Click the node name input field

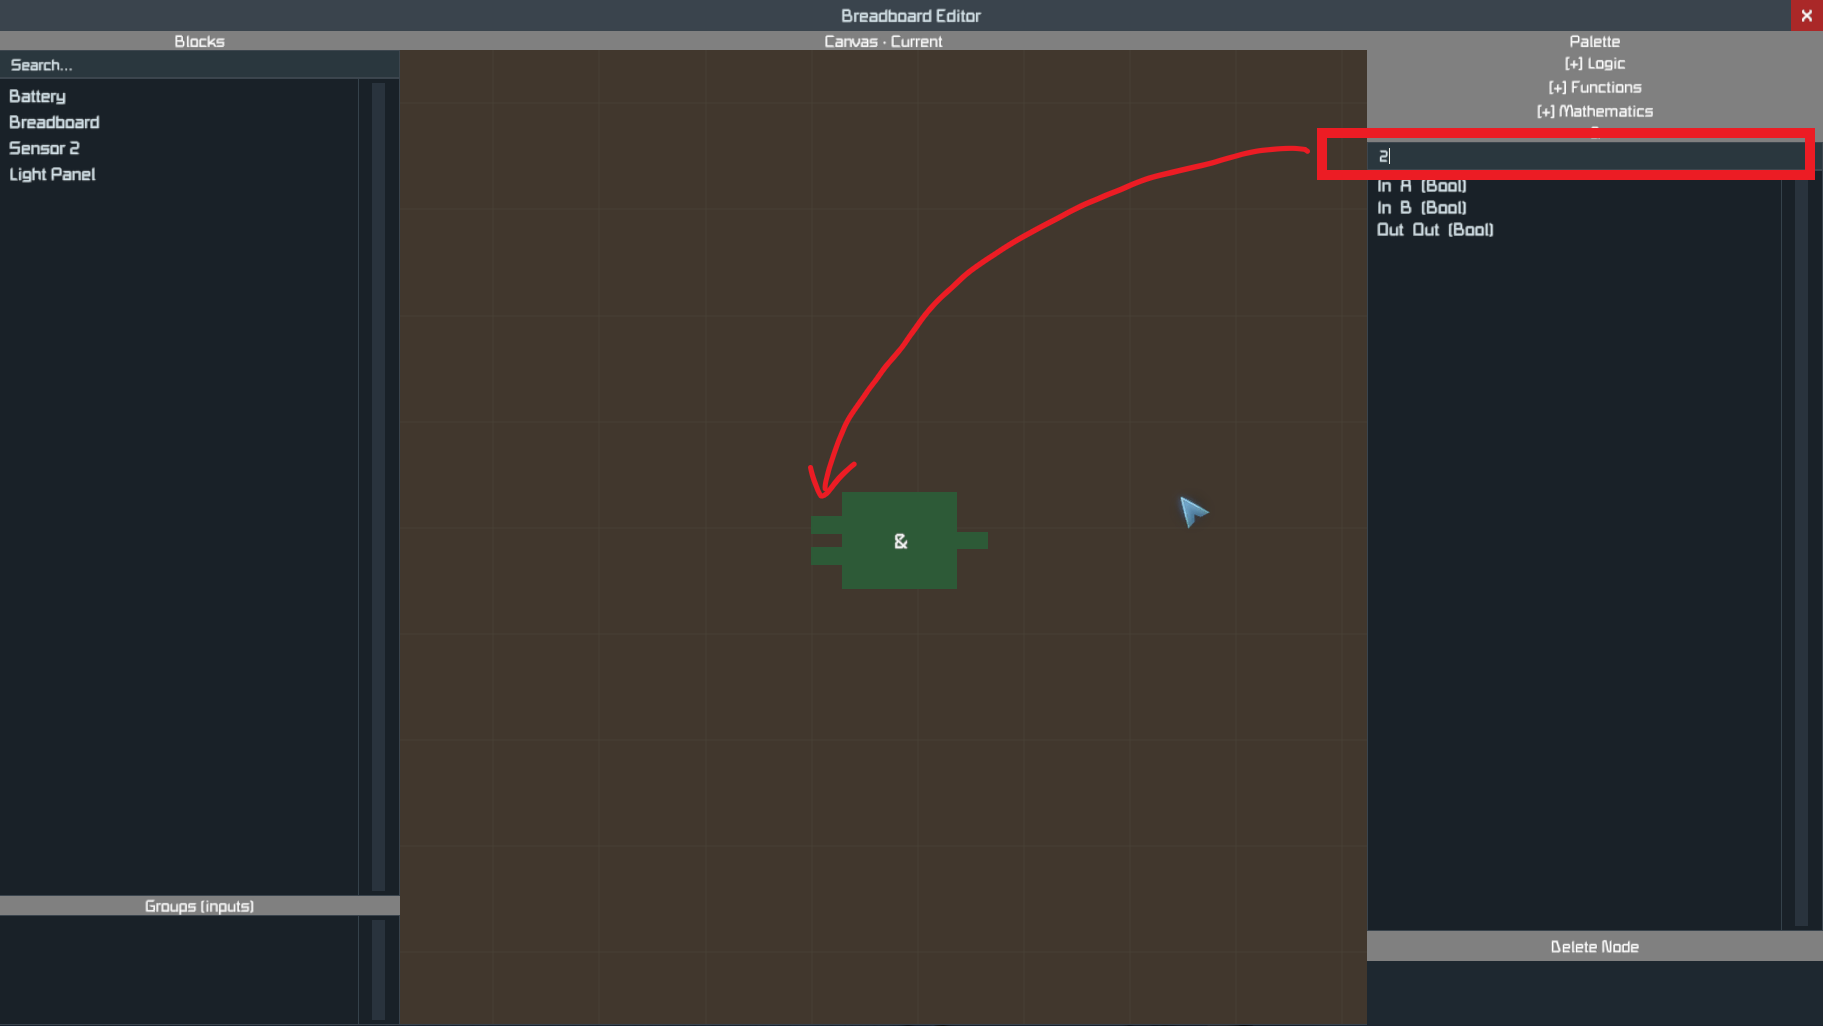pyautogui.click(x=1586, y=156)
